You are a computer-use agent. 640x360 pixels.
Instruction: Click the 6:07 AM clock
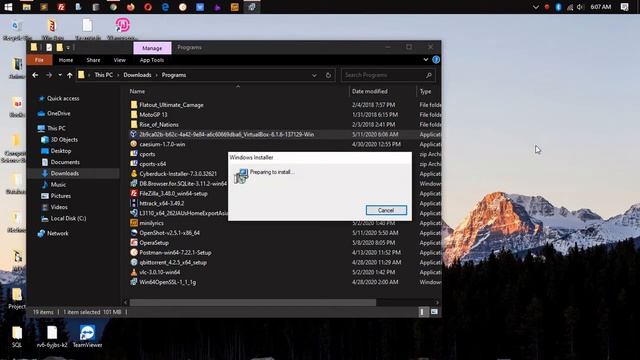point(601,7)
